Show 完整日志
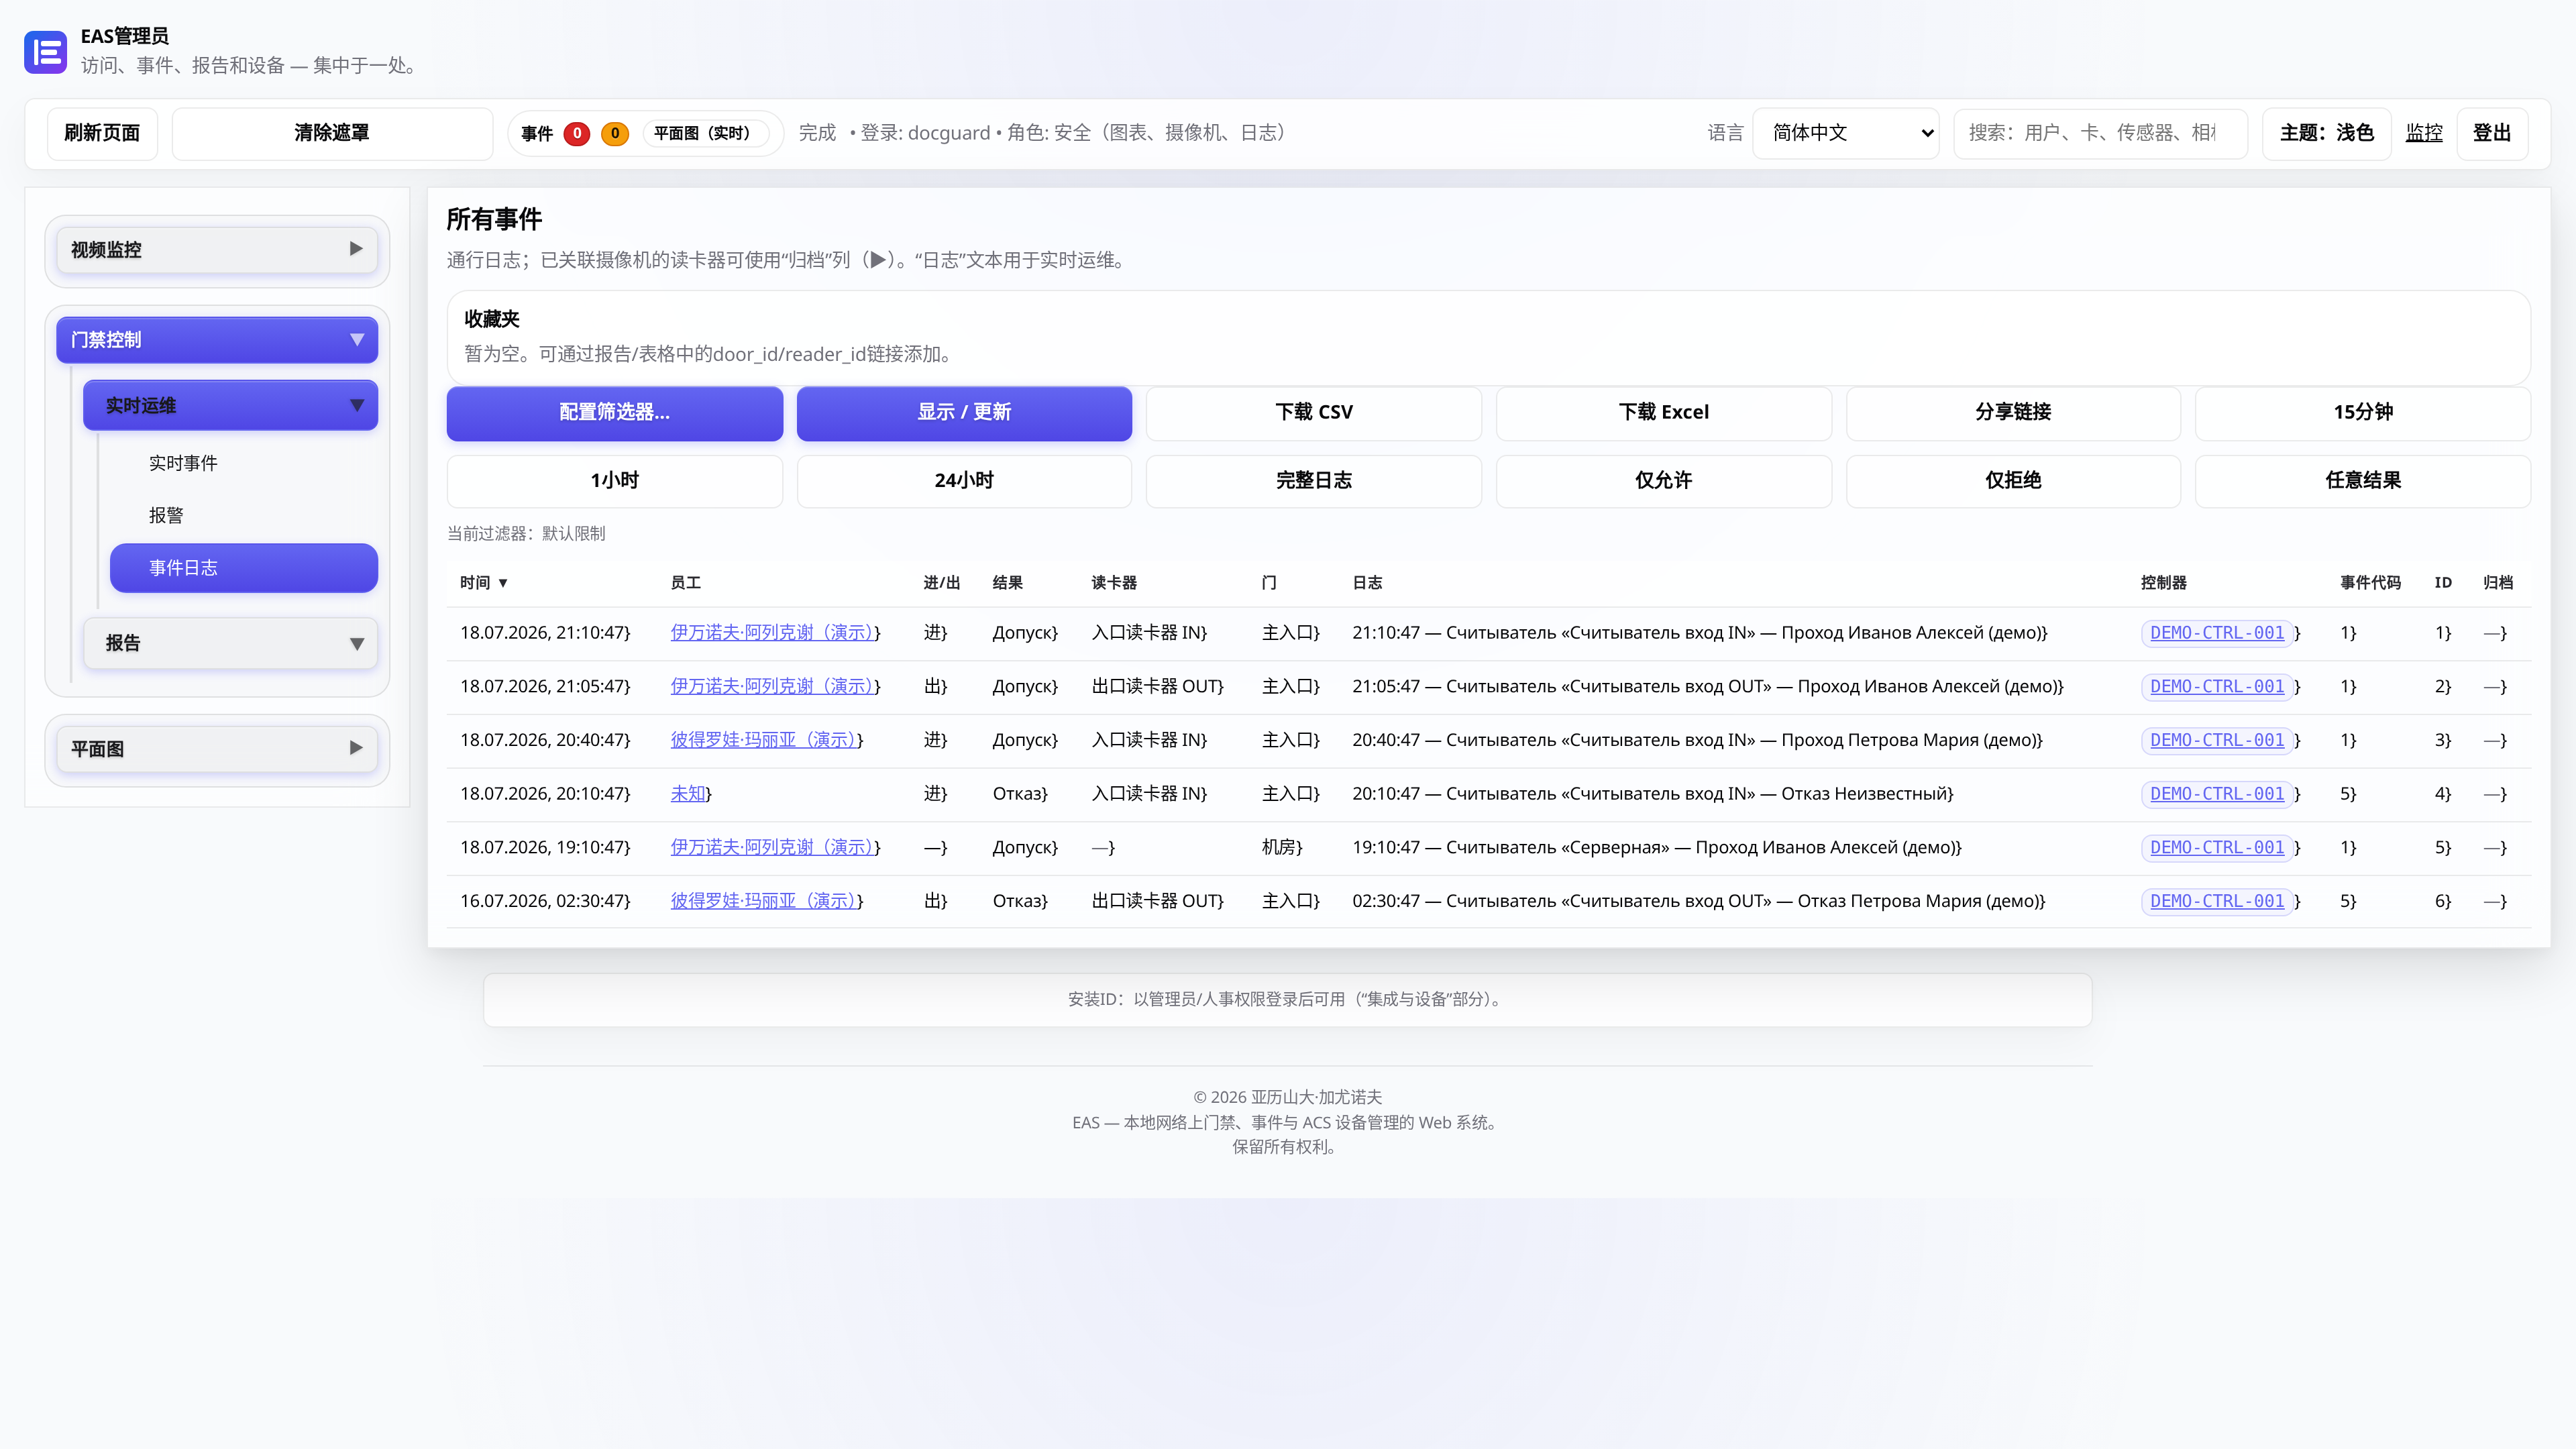2576x1449 pixels. pos(1314,481)
